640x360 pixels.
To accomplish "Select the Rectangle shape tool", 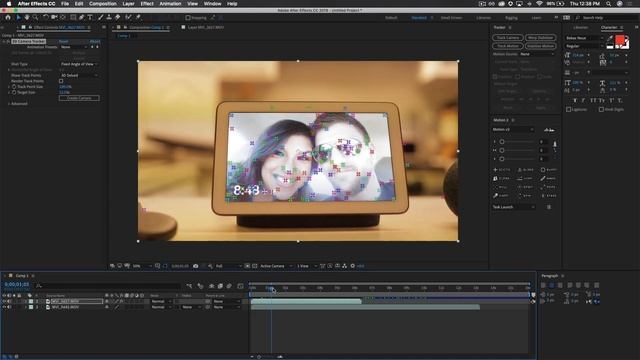I will point(73,18).
